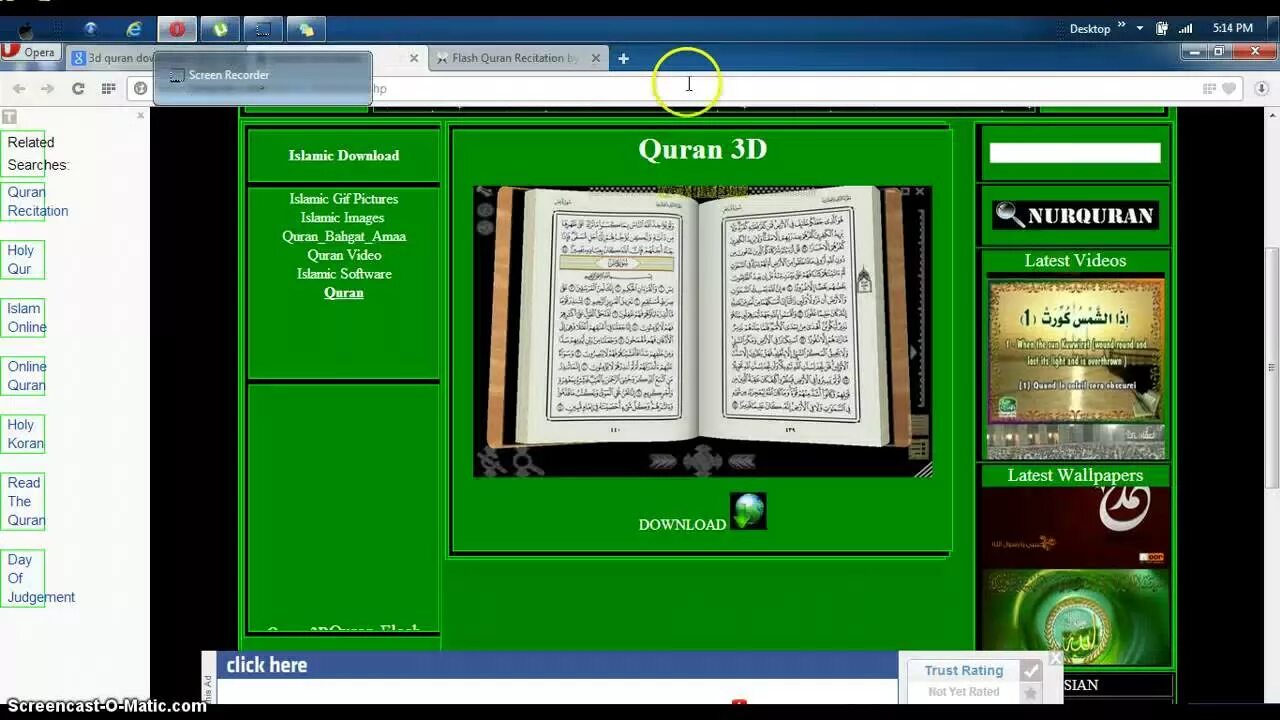
Task: Open the Islamic Gif Pictures link
Action: point(344,199)
